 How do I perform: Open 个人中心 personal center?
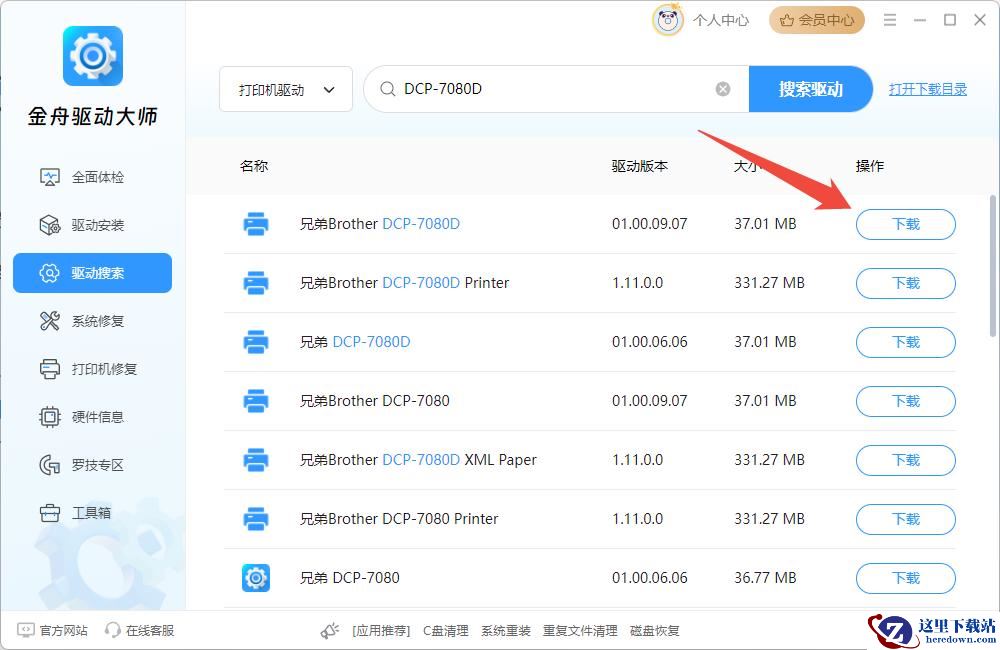coord(721,20)
